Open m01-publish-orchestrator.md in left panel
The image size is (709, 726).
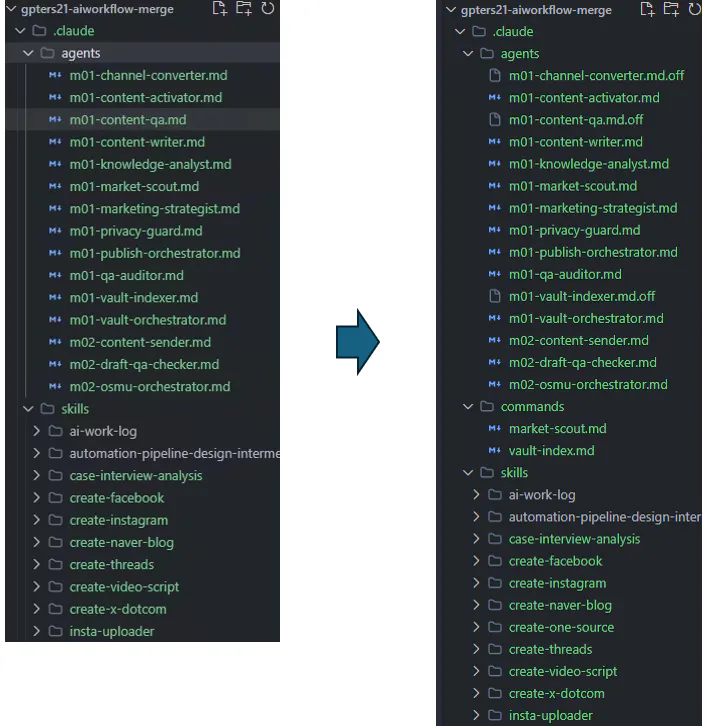155,253
